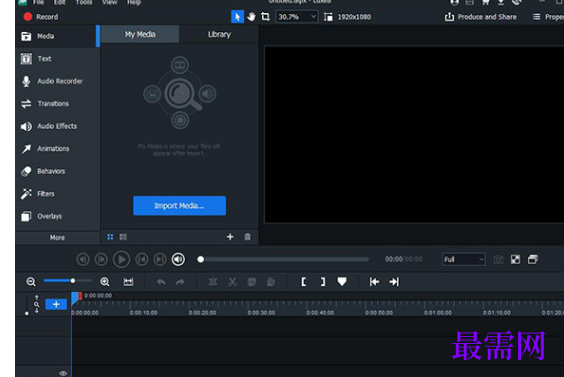
Task: Toggle track visibility eye icon
Action: (63, 373)
